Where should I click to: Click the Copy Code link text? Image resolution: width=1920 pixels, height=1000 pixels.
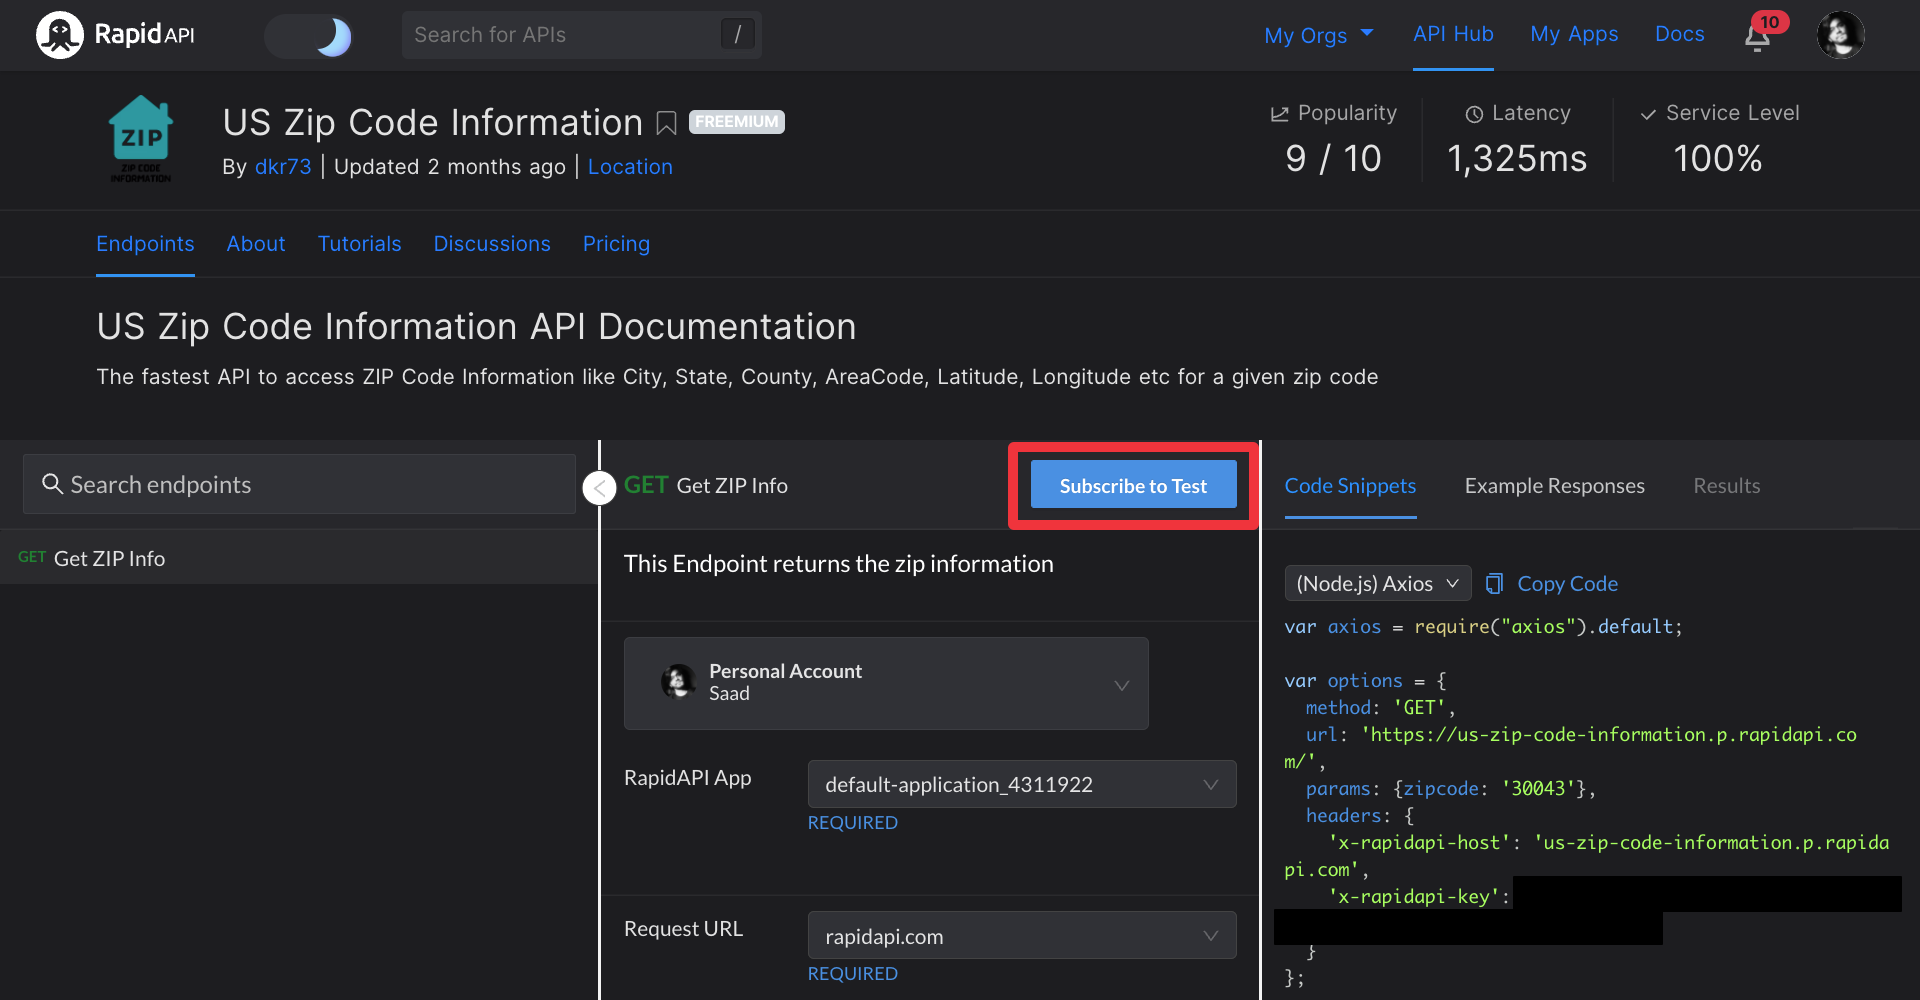(x=1567, y=584)
